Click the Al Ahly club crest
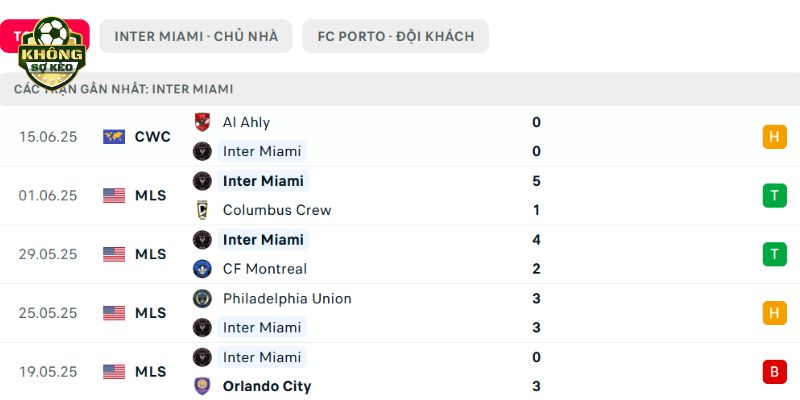 point(202,122)
